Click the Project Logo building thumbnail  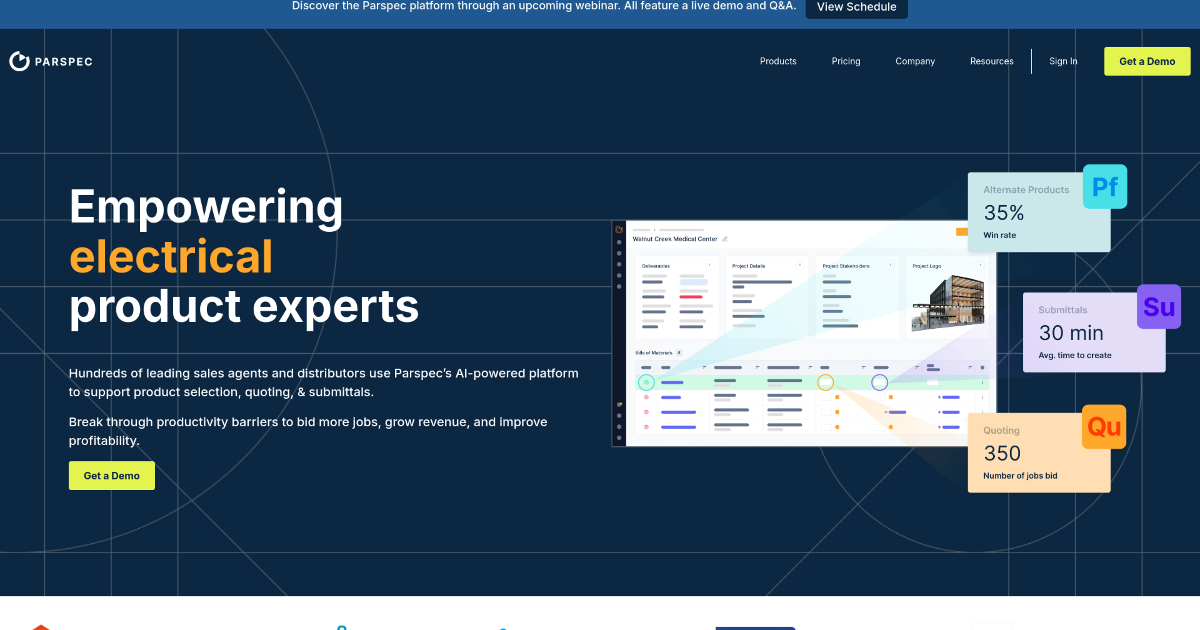tap(951, 301)
